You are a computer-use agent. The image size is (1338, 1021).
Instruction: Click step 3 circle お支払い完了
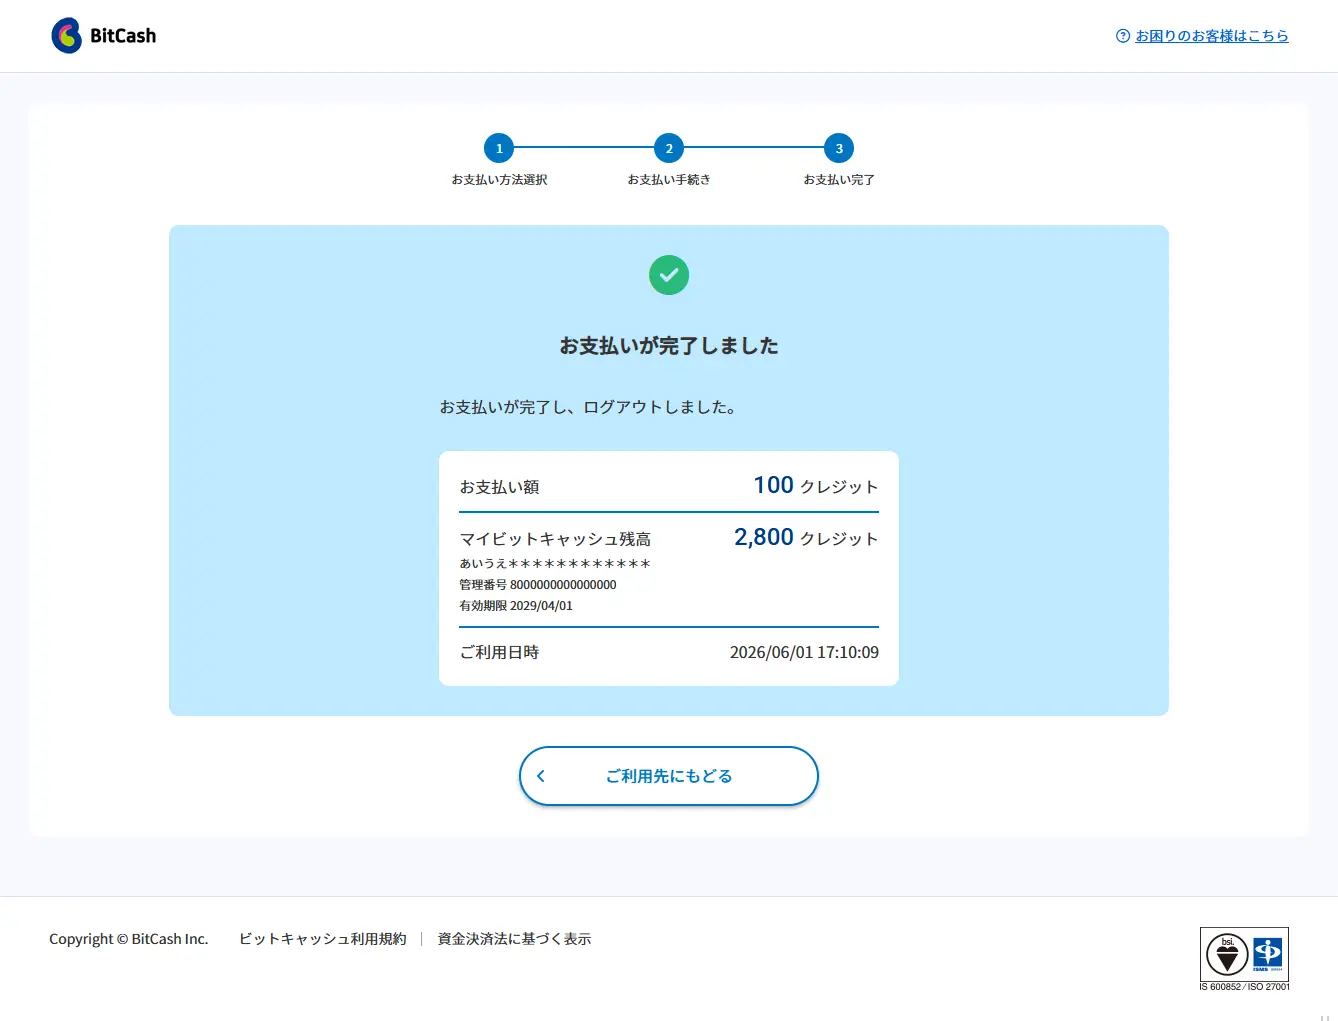coord(839,148)
